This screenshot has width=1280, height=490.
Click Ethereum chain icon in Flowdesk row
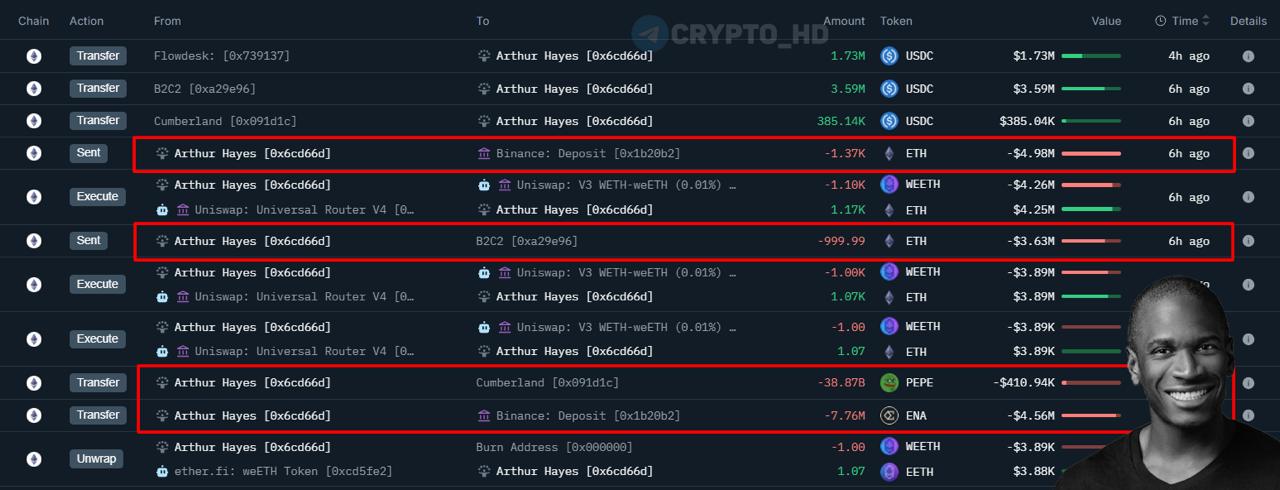[34, 56]
